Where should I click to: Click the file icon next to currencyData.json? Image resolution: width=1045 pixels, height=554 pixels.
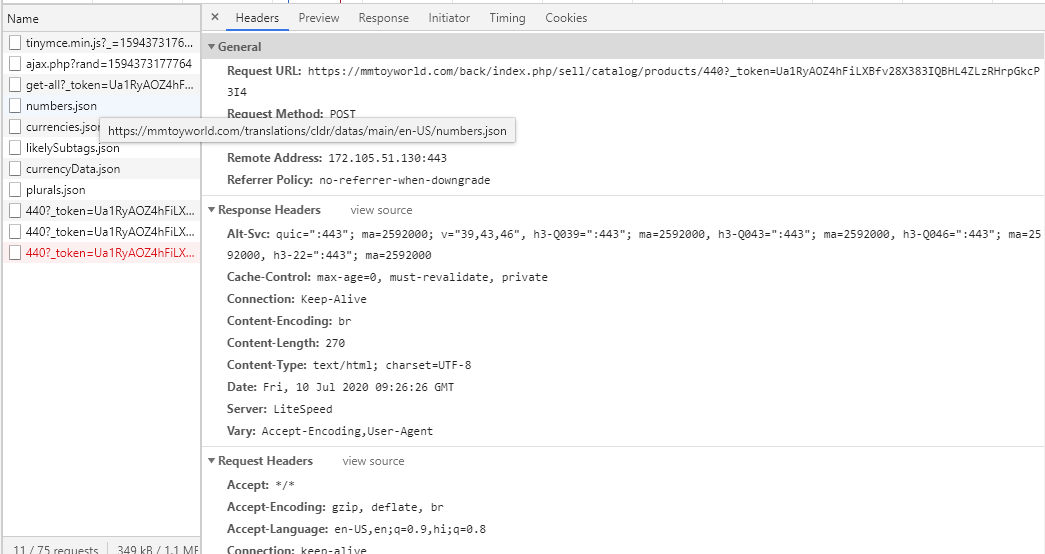[x=15, y=169]
